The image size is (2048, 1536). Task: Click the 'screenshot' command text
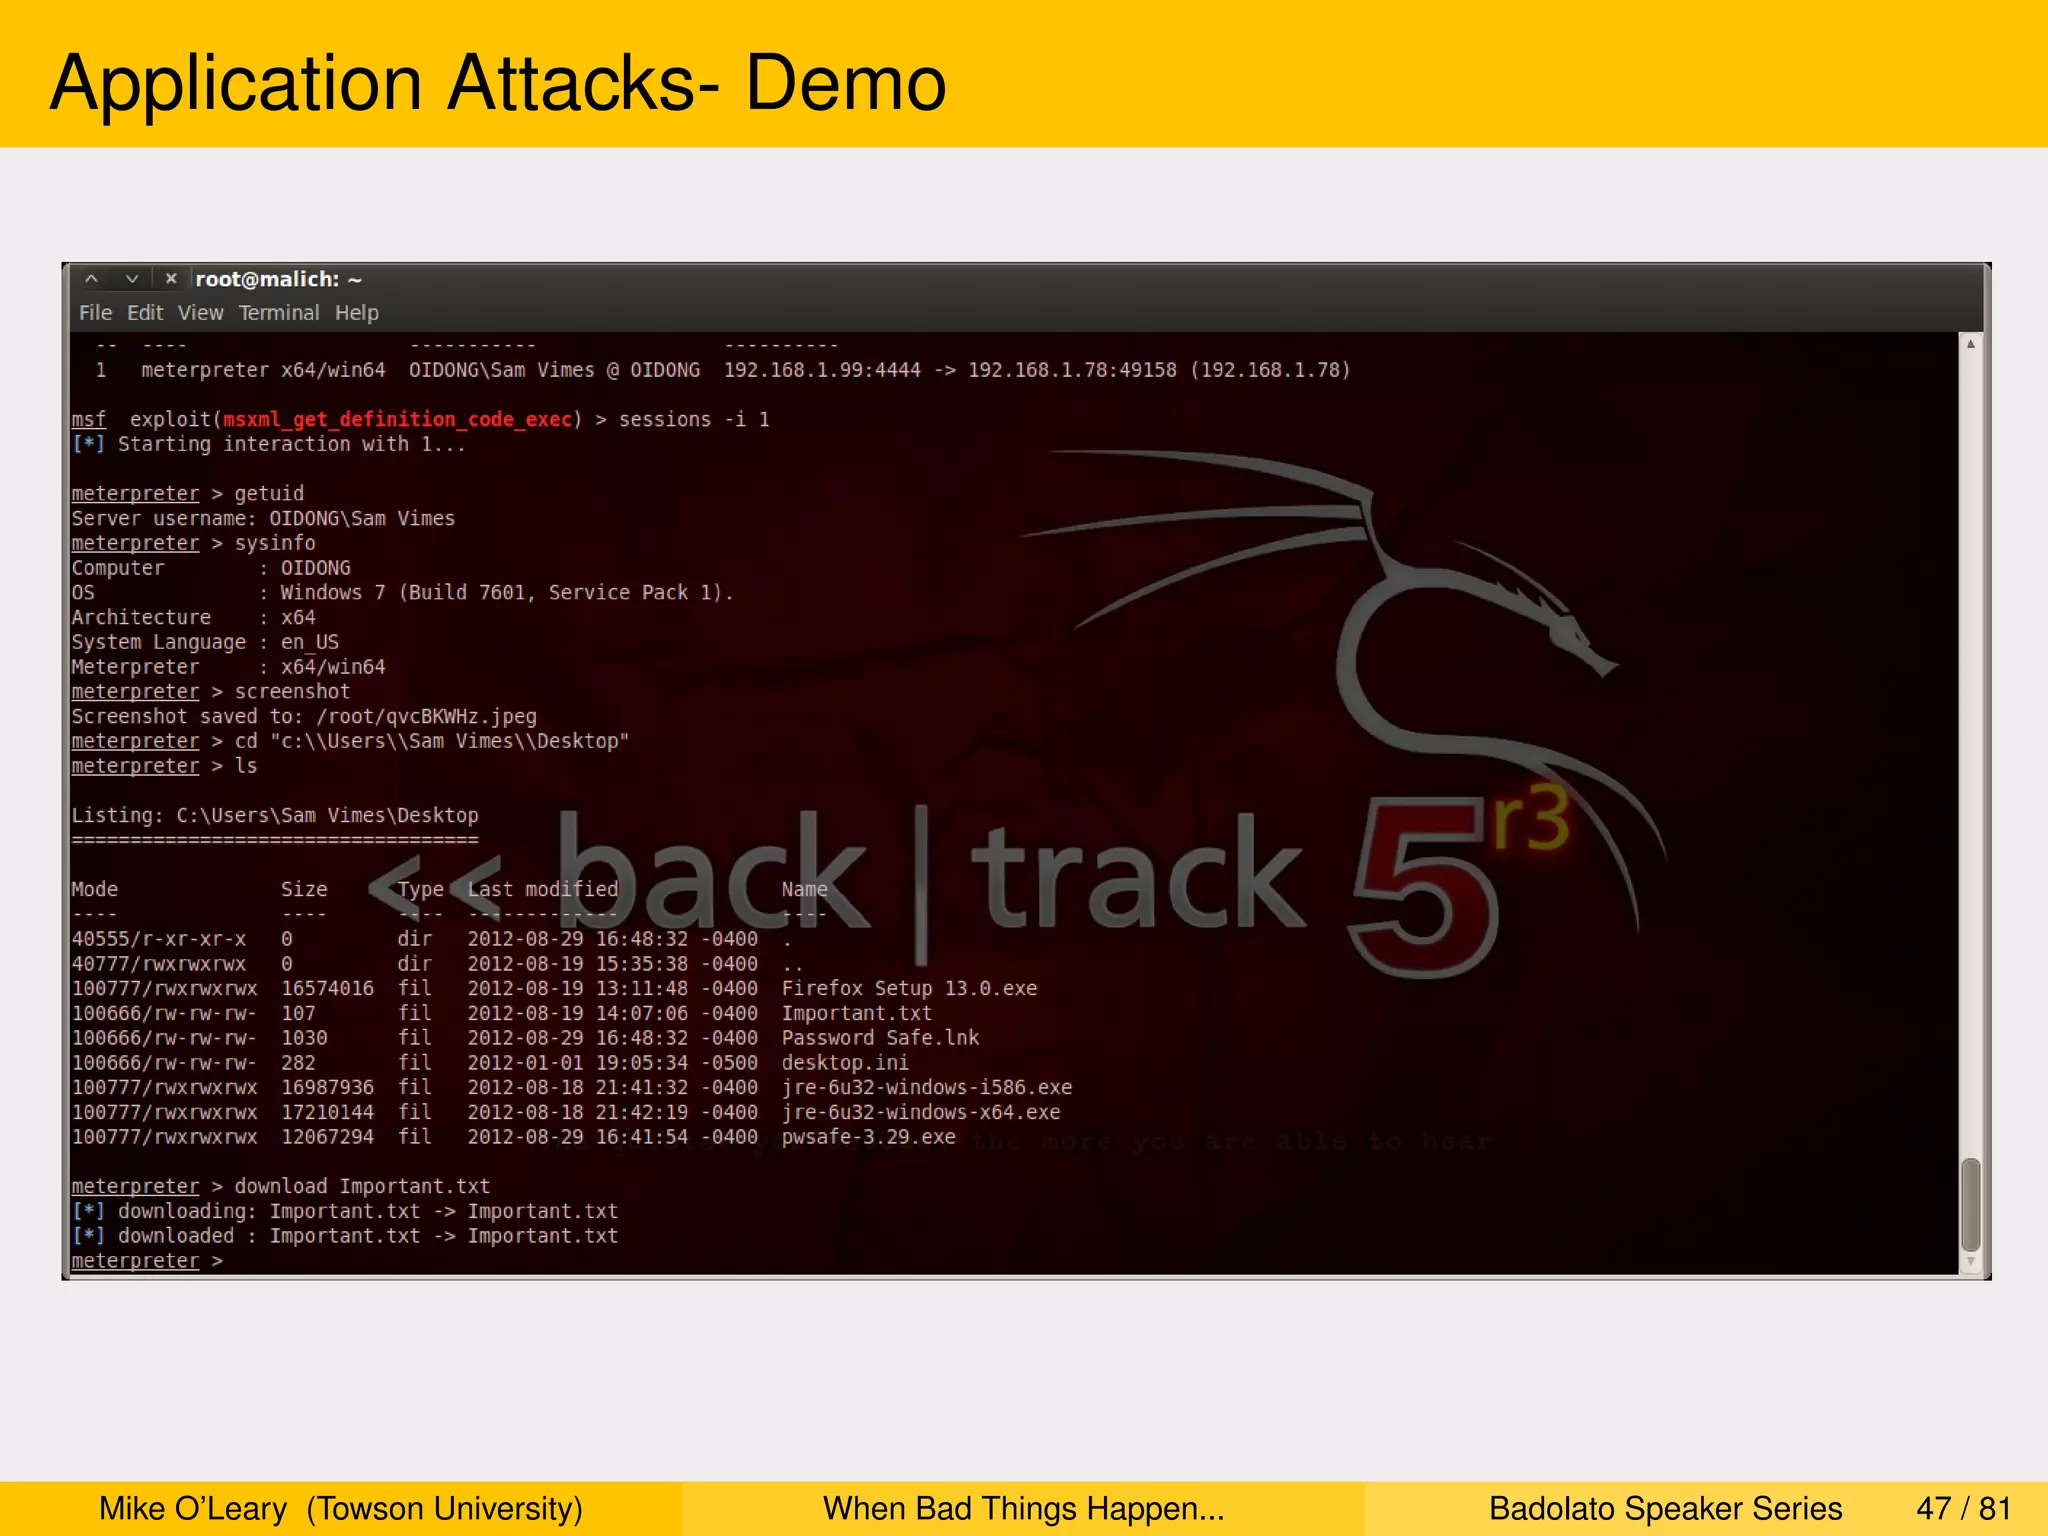[x=292, y=692]
